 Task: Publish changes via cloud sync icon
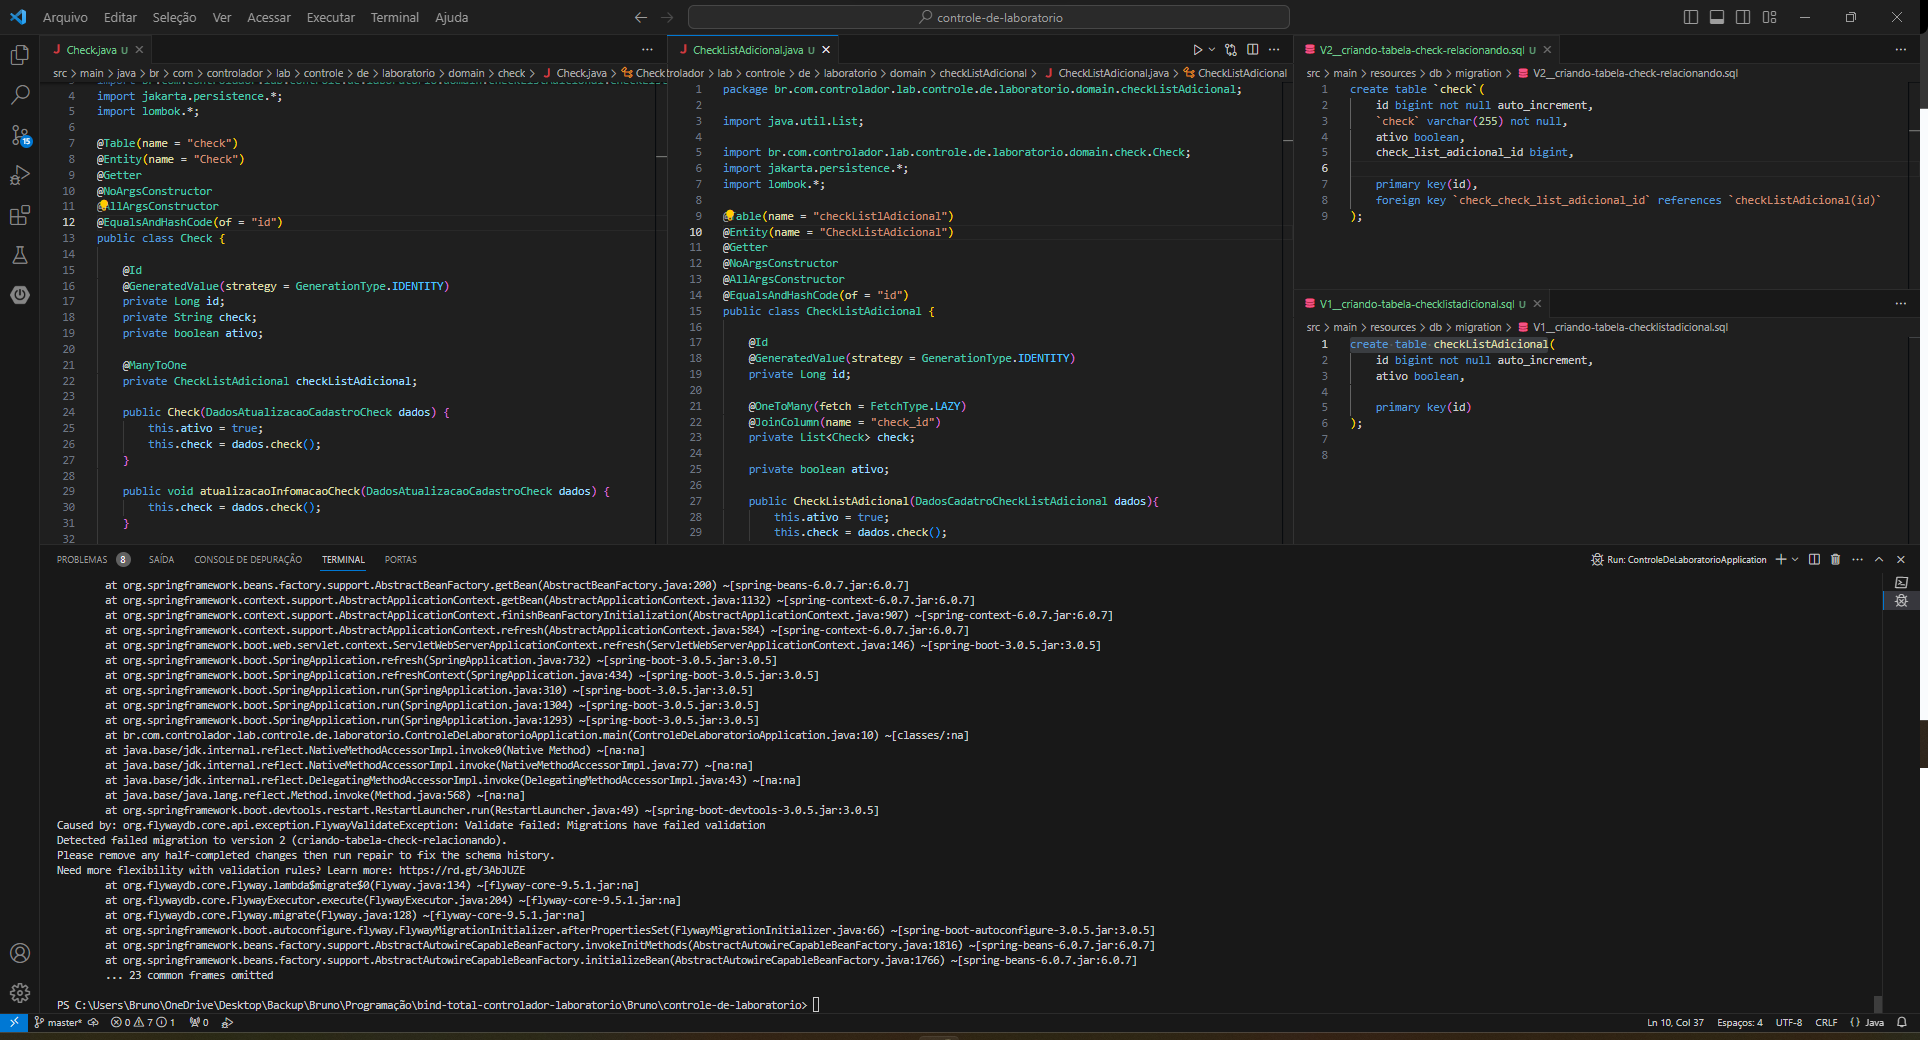click(94, 1022)
